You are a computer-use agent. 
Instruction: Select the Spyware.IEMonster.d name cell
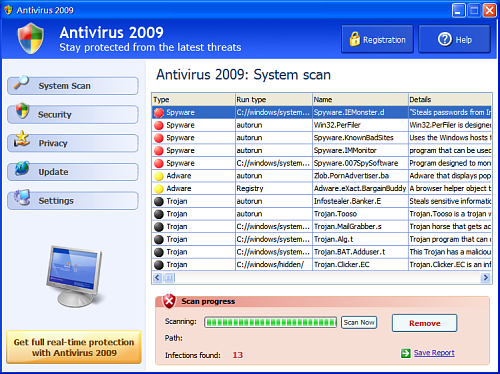360,112
